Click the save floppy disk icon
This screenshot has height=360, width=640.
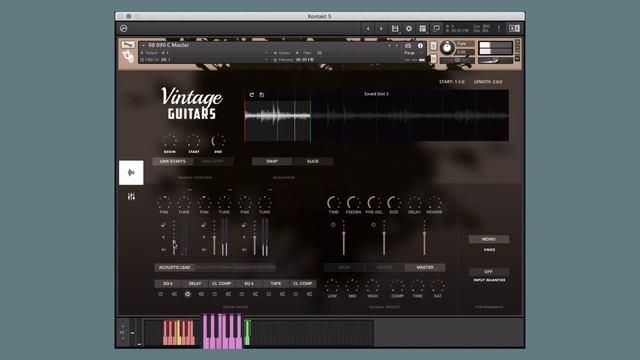395,28
